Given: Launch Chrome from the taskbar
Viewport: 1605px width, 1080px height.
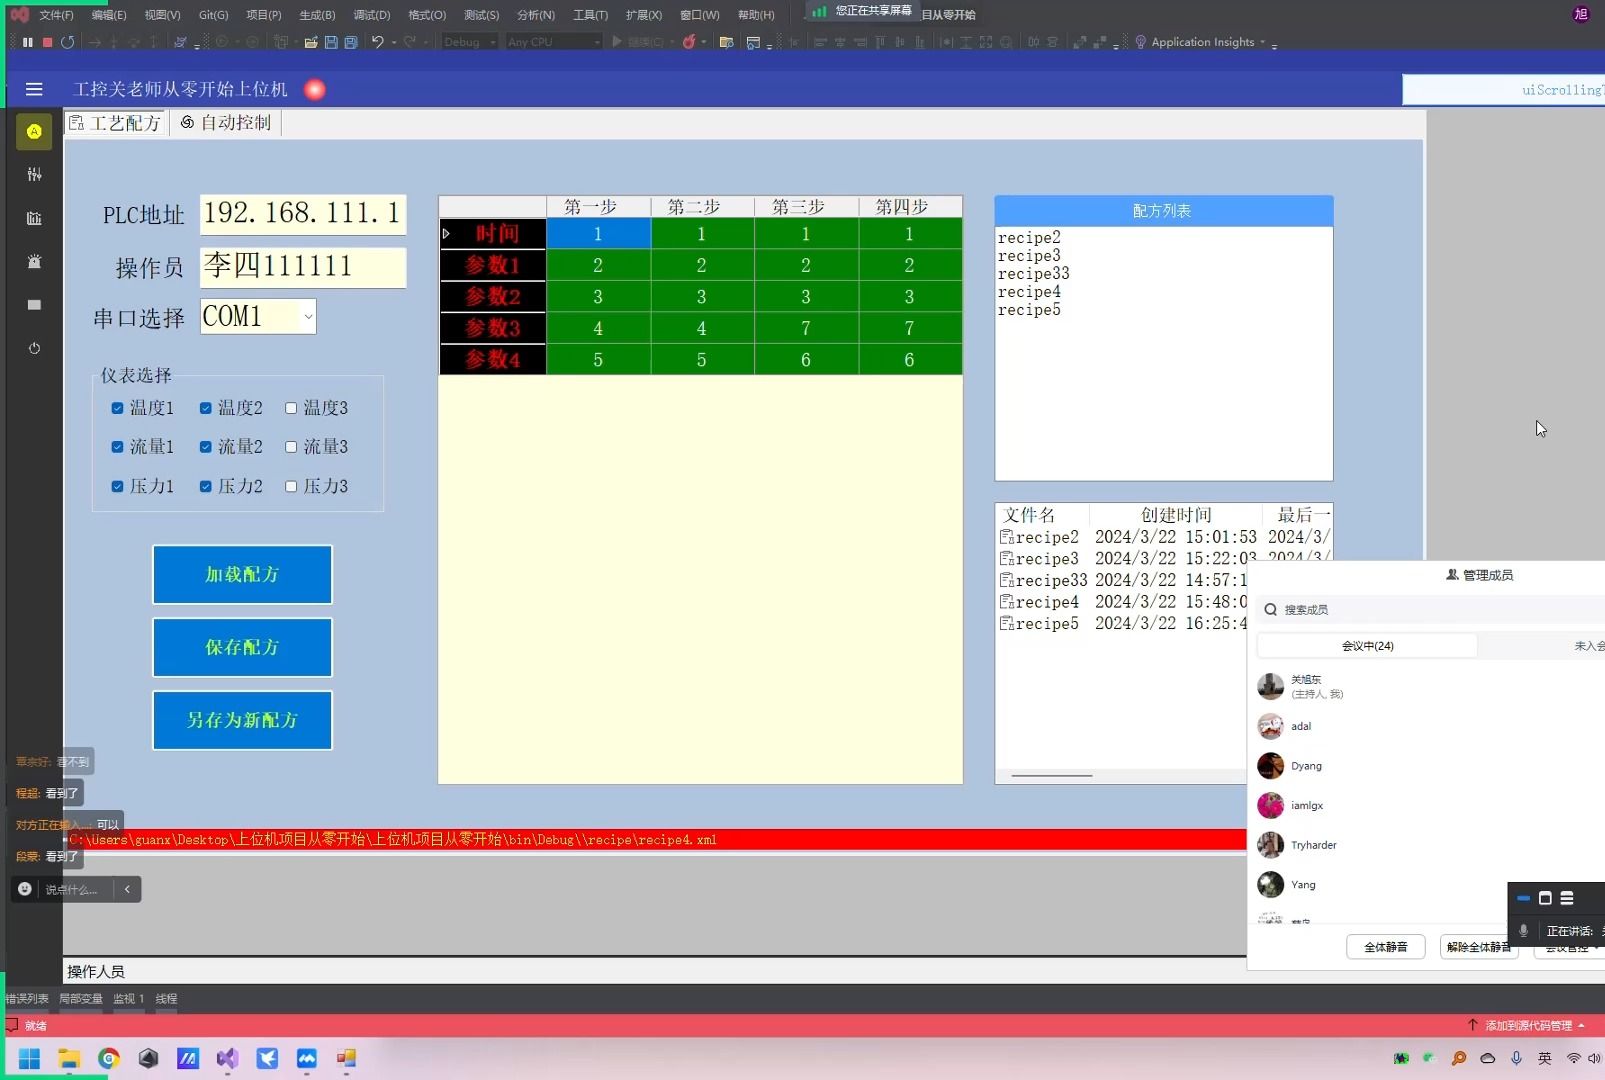Looking at the screenshot, I should coord(109,1058).
